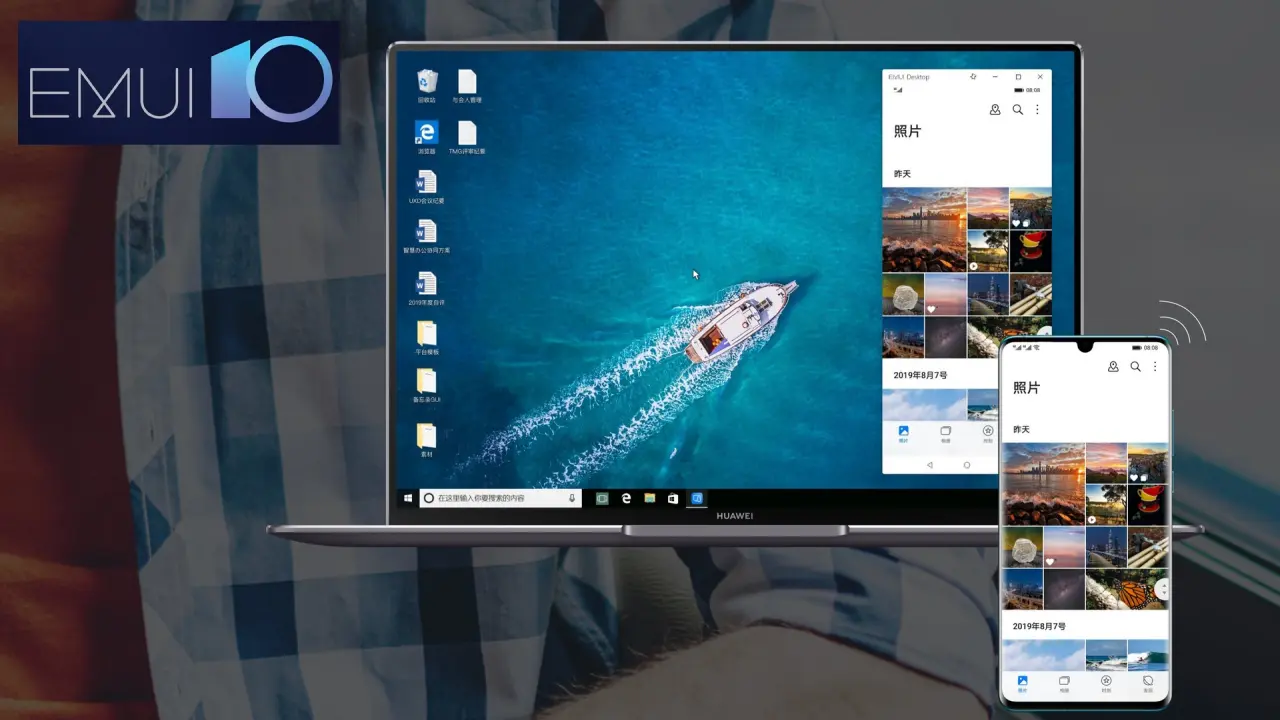The height and width of the screenshot is (720, 1280).
Task: Pin the EMUI Desktop window on top
Action: pyautogui.click(x=974, y=76)
